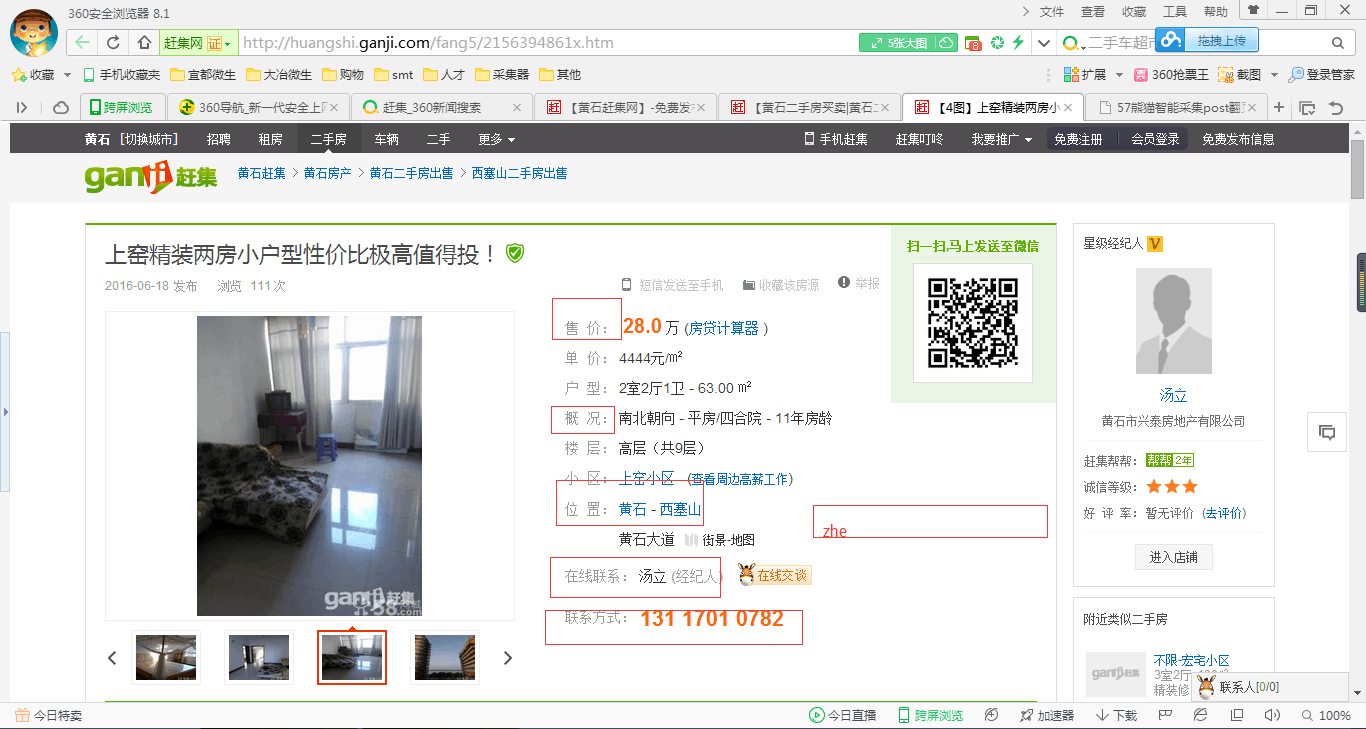The image size is (1366, 729).
Task: Open the 其他 bookmark folder
Action: coord(560,75)
